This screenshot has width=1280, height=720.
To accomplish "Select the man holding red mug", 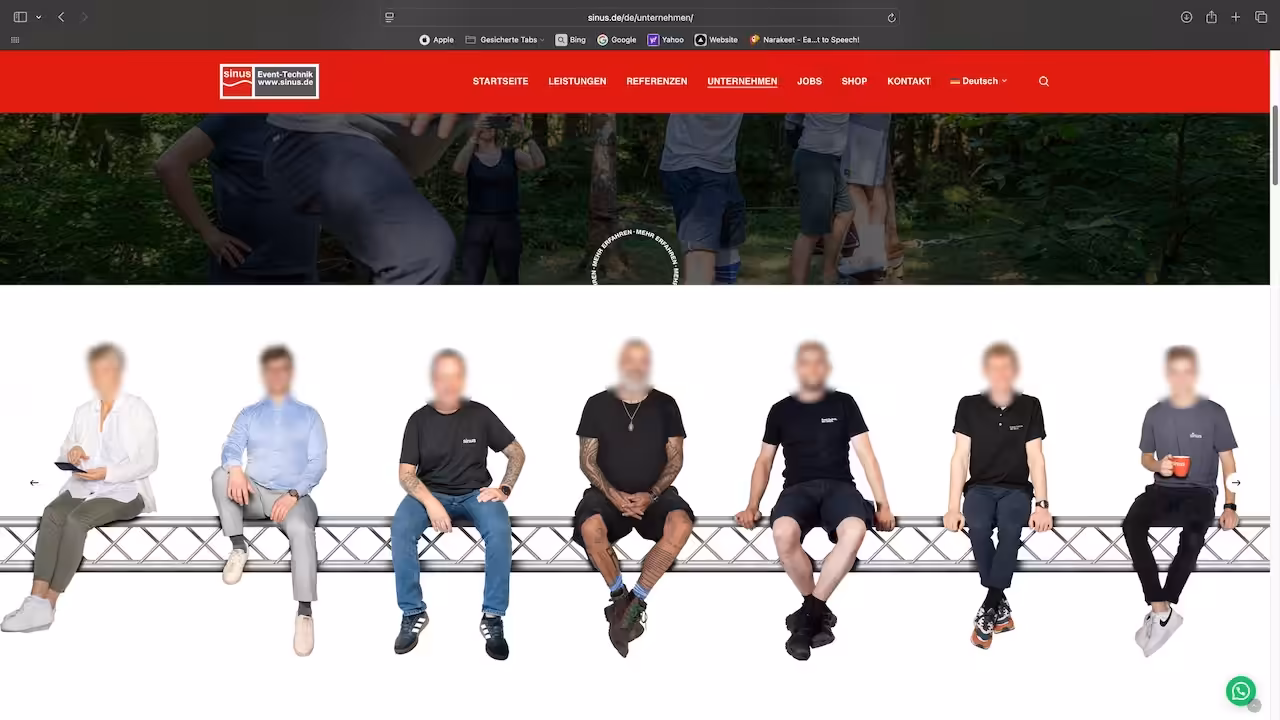I will point(1182,500).
